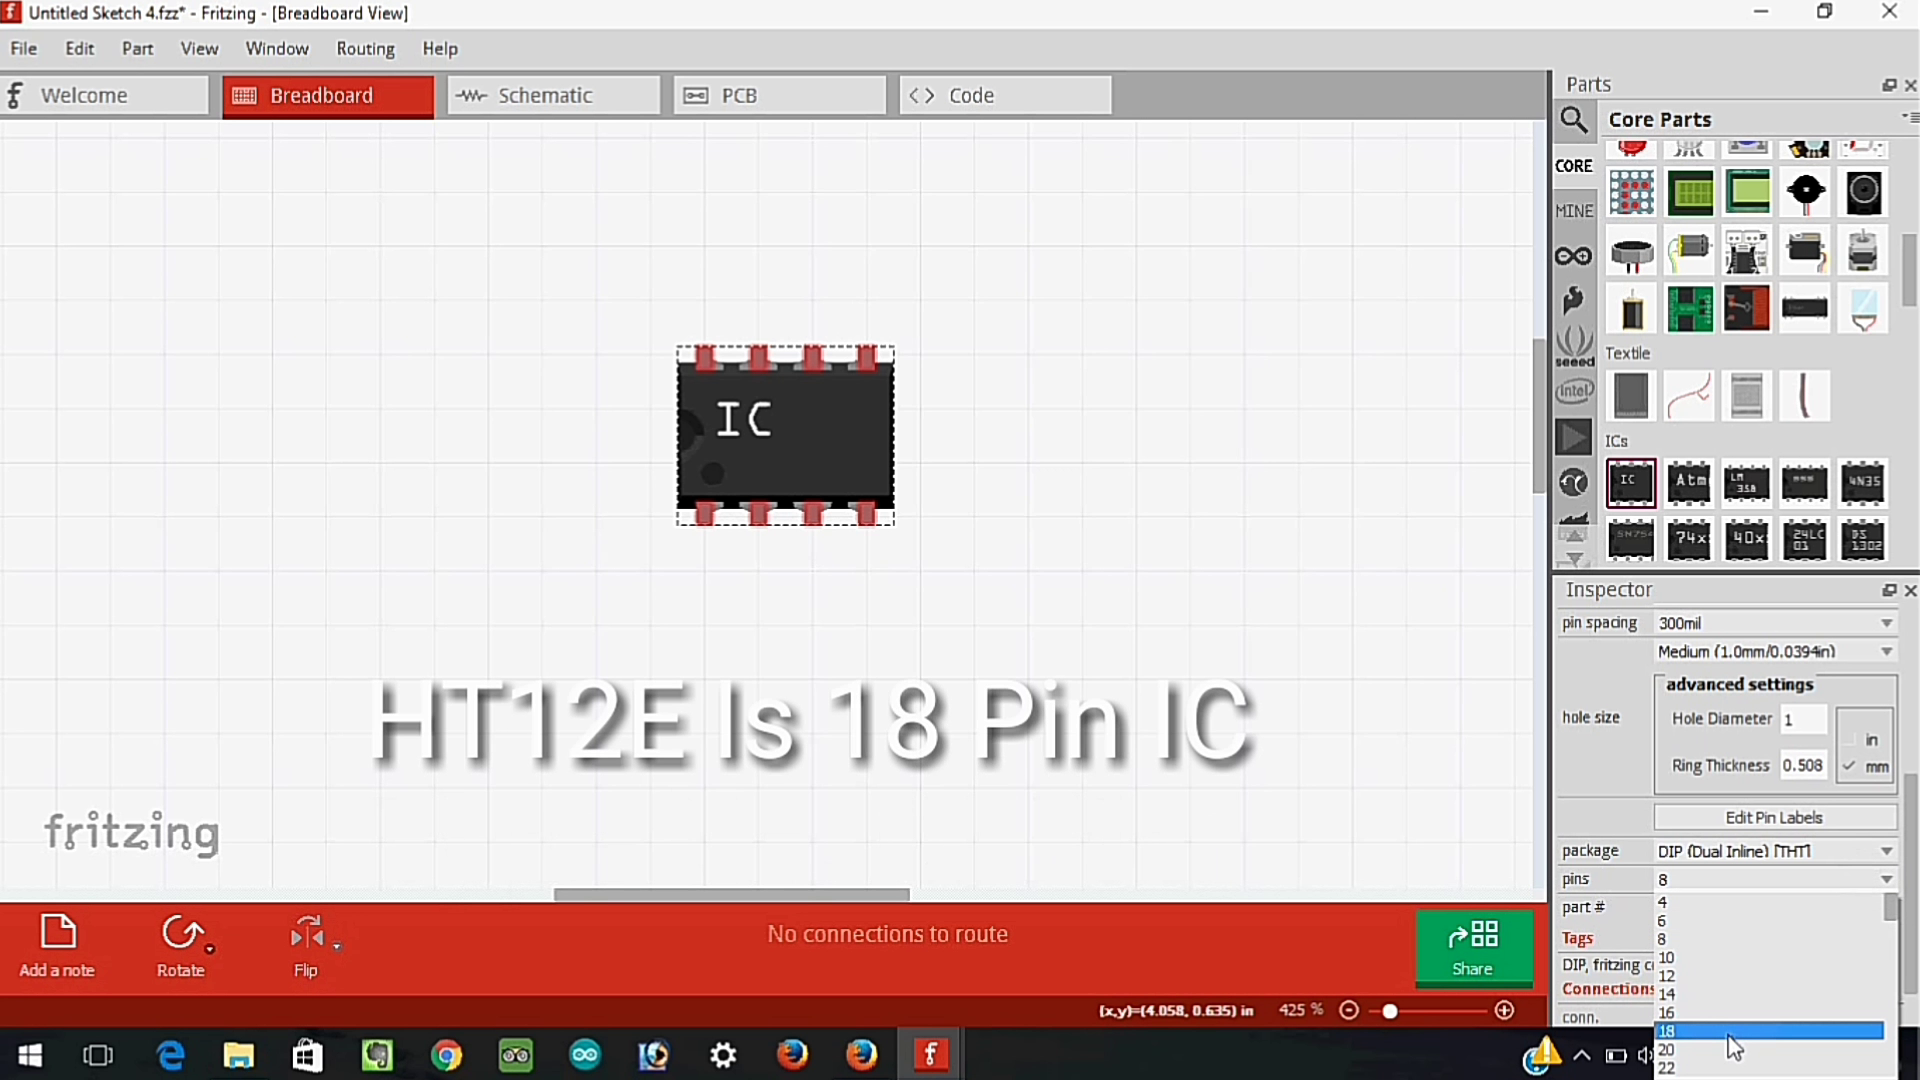This screenshot has height=1080, width=1920.
Task: Pick the DC motor part
Action: [x=1689, y=251]
